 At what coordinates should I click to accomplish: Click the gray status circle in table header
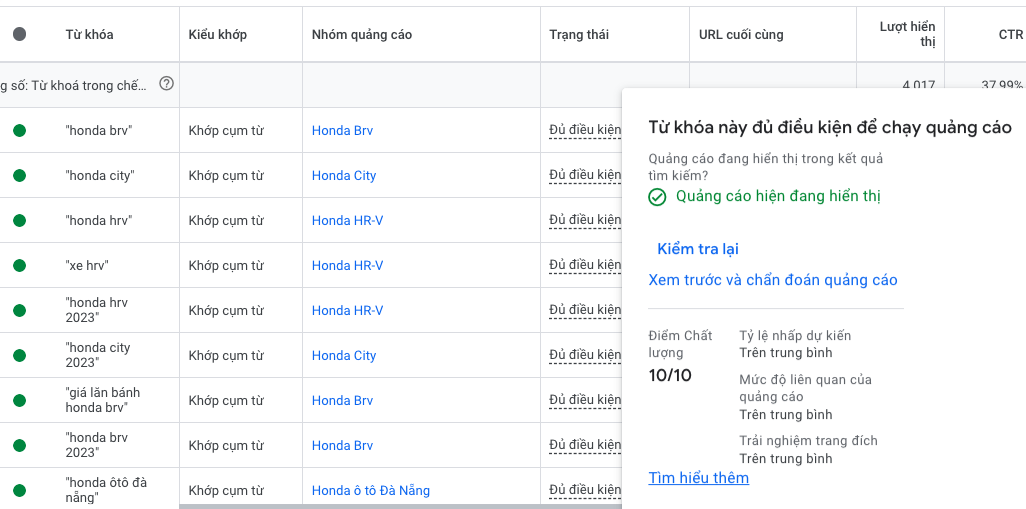coord(19,34)
